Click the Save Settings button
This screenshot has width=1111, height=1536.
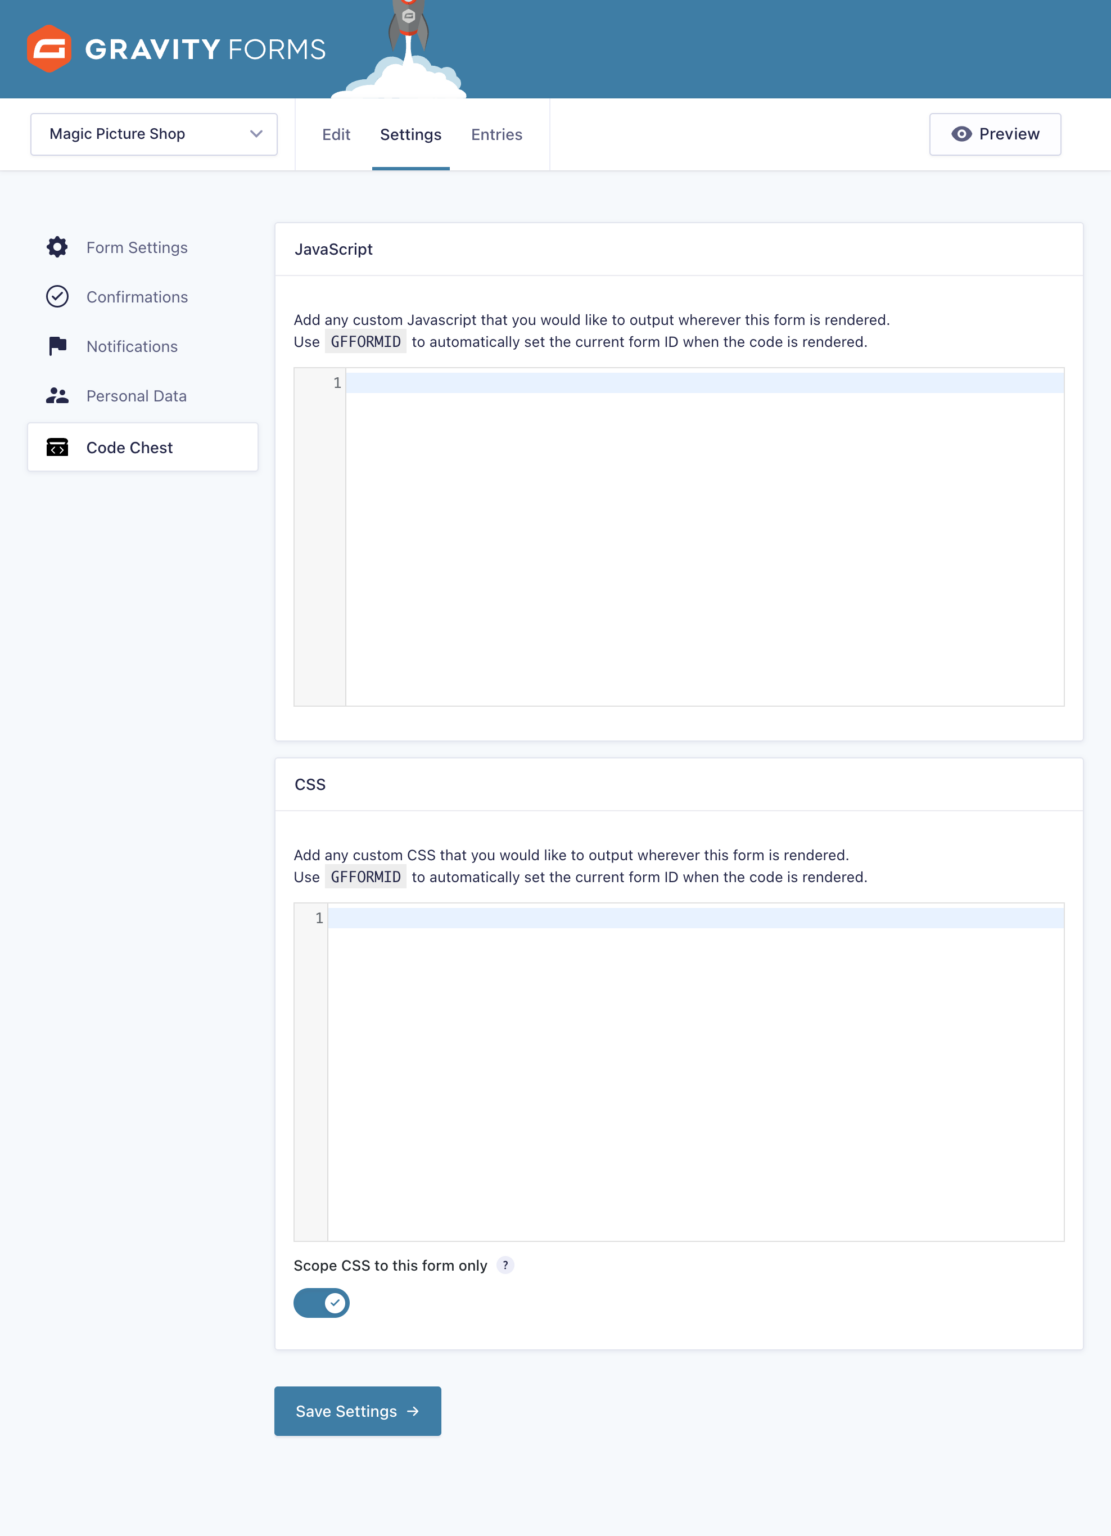(357, 1411)
